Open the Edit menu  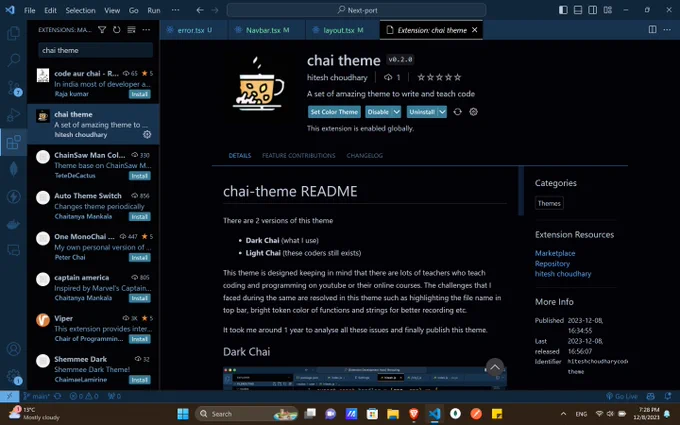point(50,10)
